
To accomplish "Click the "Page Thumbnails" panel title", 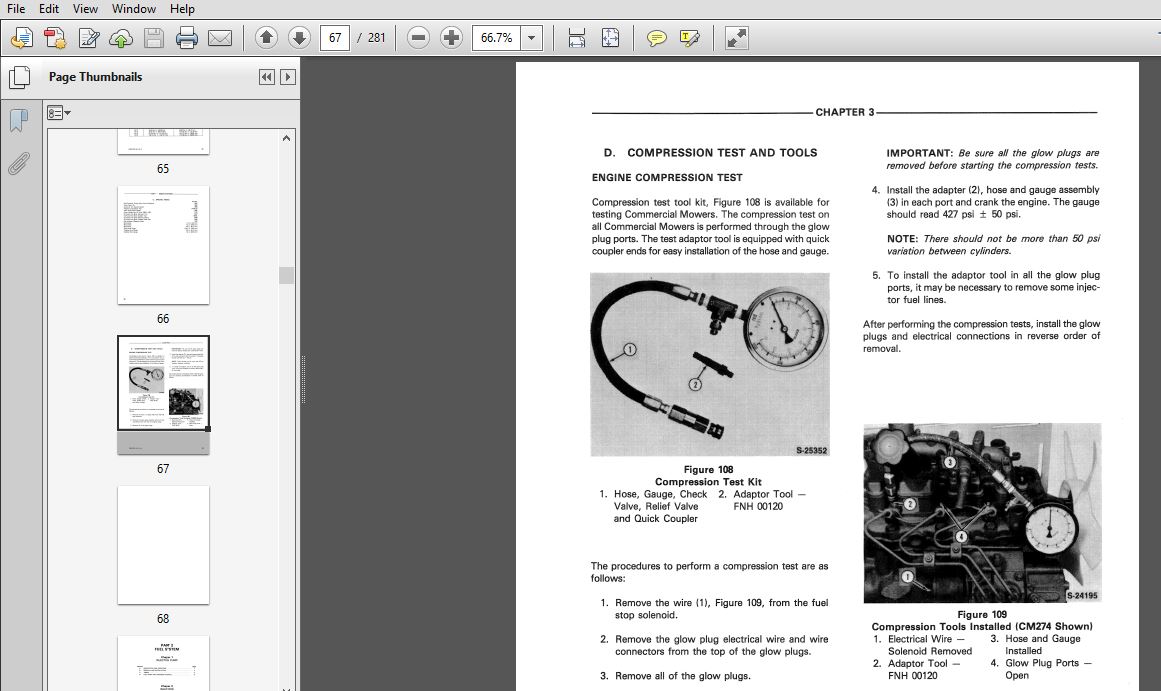I will point(96,77).
